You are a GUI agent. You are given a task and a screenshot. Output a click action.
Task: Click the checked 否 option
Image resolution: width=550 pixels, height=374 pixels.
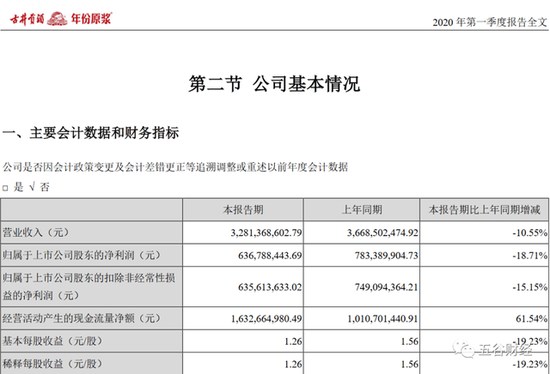pos(39,187)
